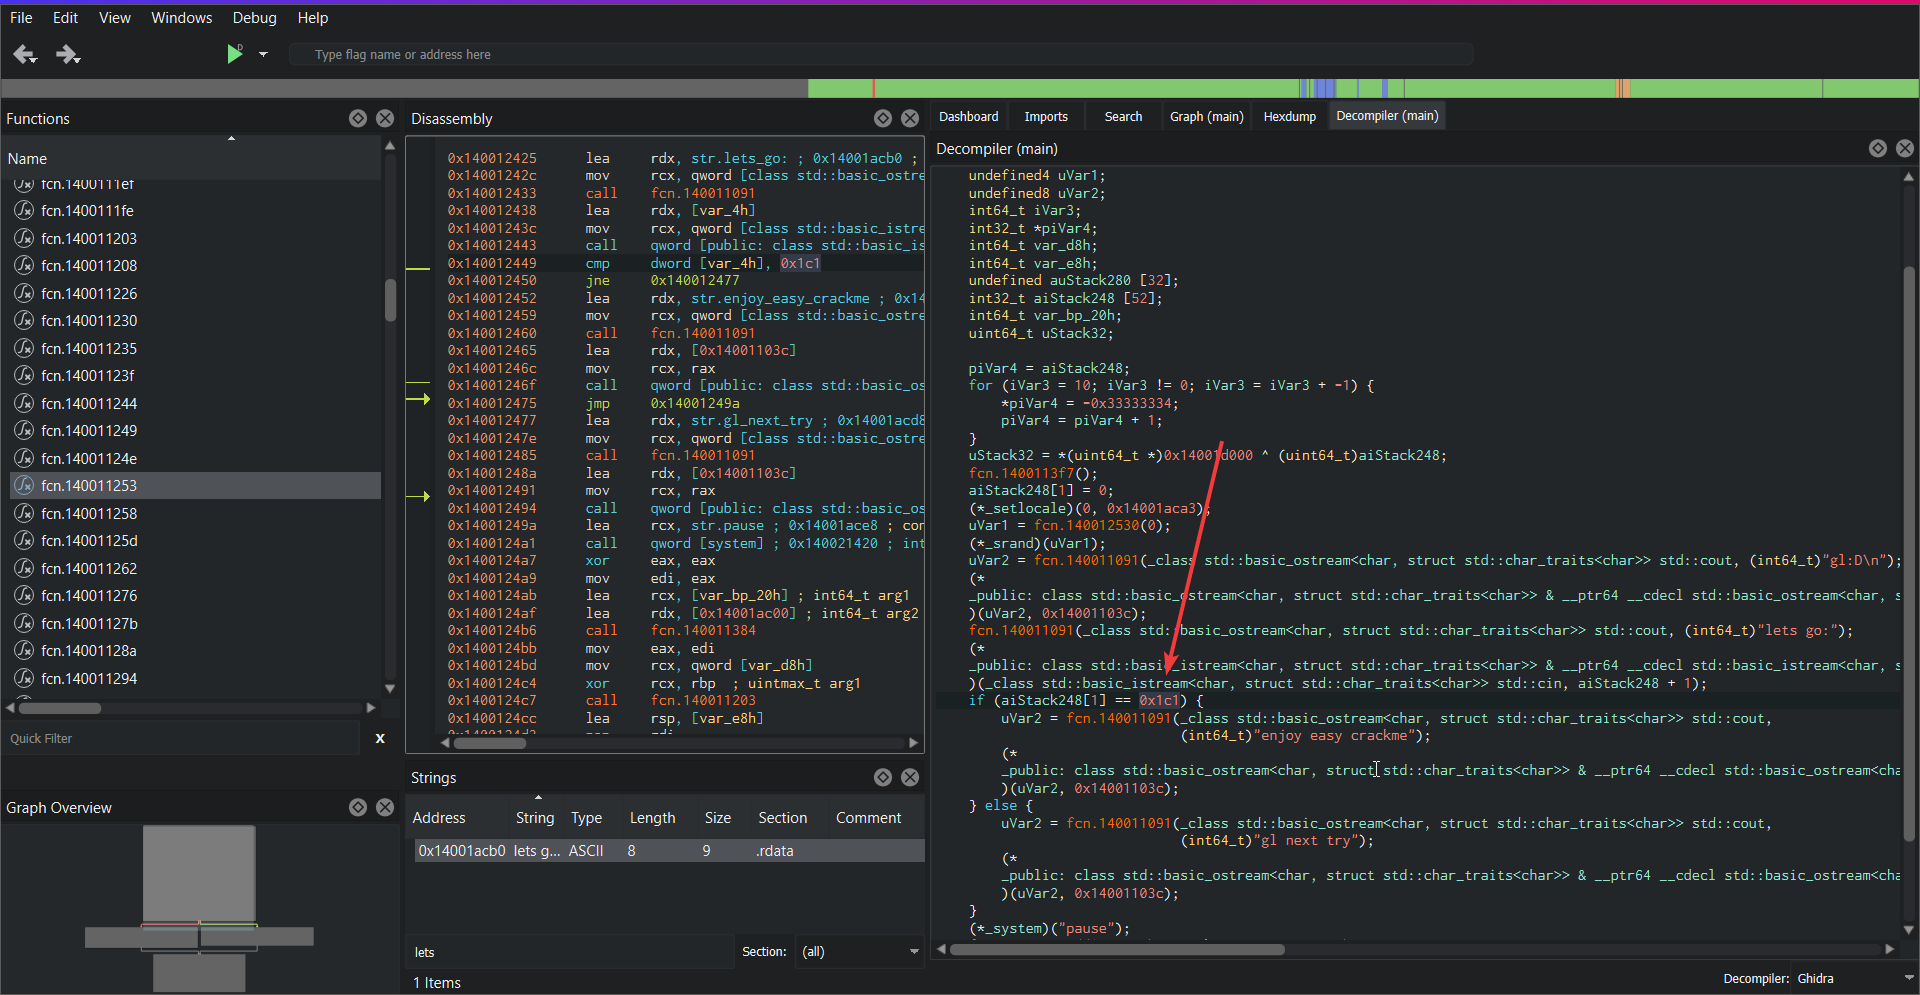Open the File menu

[x=21, y=18]
